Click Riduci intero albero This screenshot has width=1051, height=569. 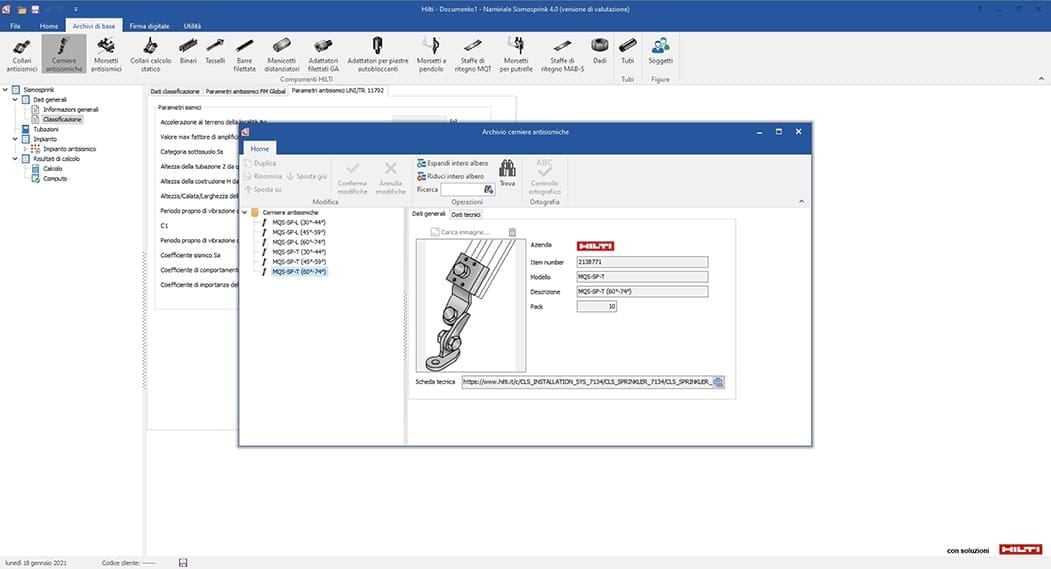click(450, 176)
